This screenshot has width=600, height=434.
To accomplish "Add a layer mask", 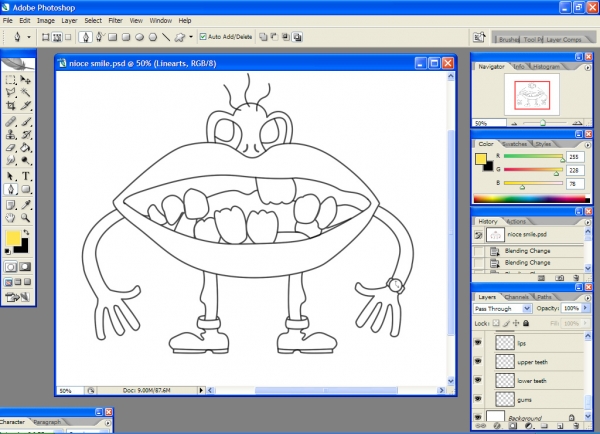I will [513, 426].
